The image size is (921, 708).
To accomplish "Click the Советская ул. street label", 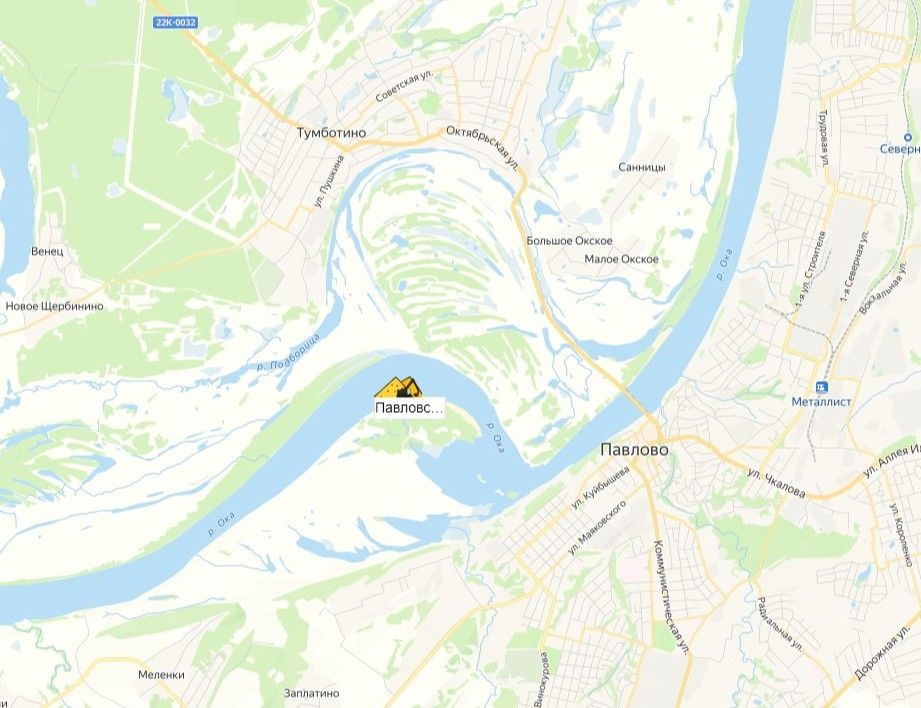I will click(x=403, y=85).
